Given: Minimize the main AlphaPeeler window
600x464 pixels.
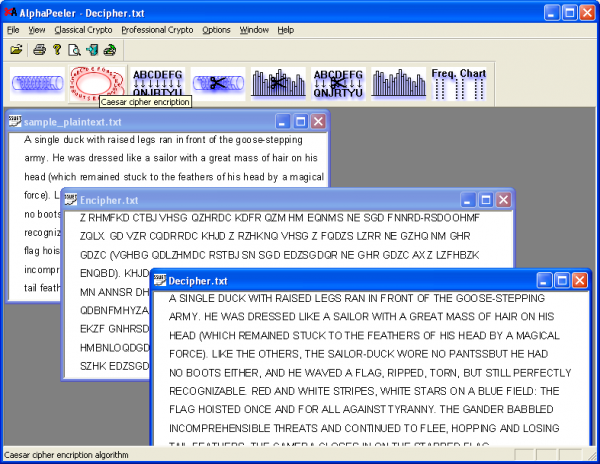Looking at the screenshot, I should pos(551,13).
